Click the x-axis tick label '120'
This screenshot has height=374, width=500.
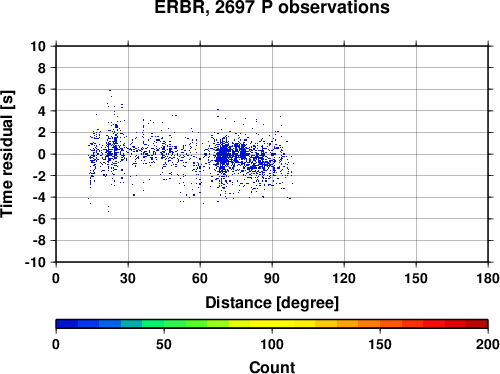click(344, 278)
